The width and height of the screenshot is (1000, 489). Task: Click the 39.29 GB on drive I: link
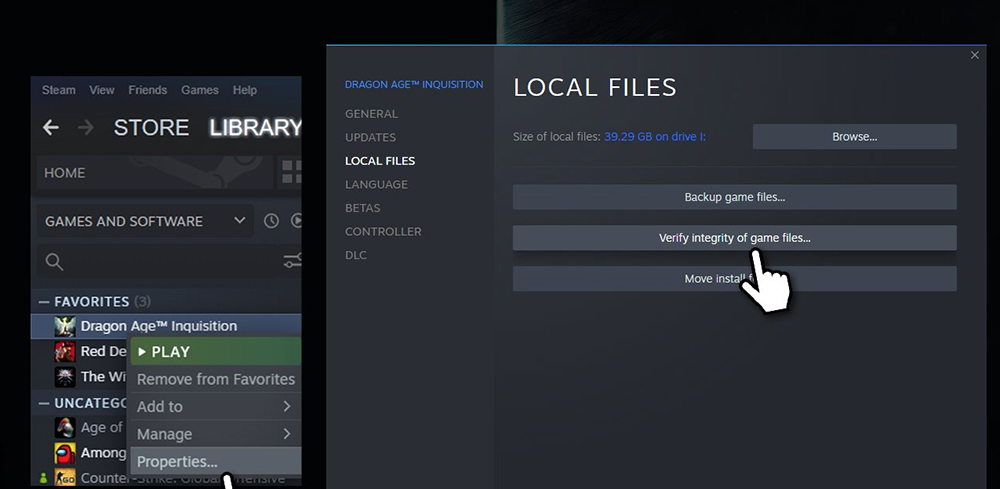(655, 136)
